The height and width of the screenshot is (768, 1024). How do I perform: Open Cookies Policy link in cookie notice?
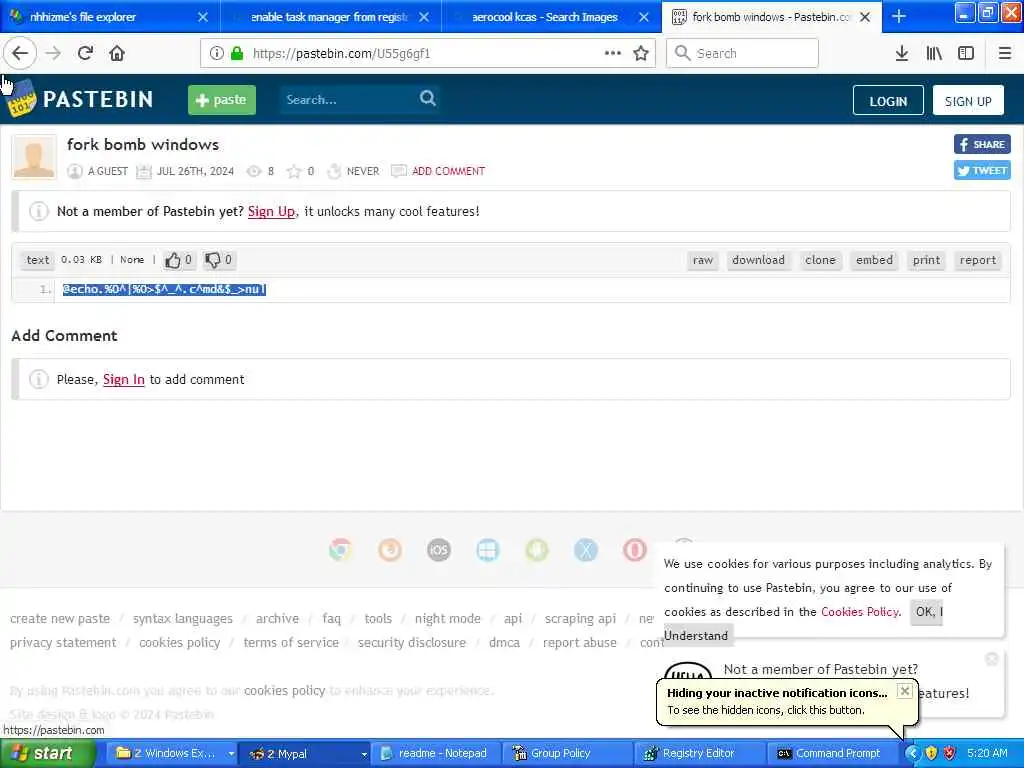tap(859, 612)
